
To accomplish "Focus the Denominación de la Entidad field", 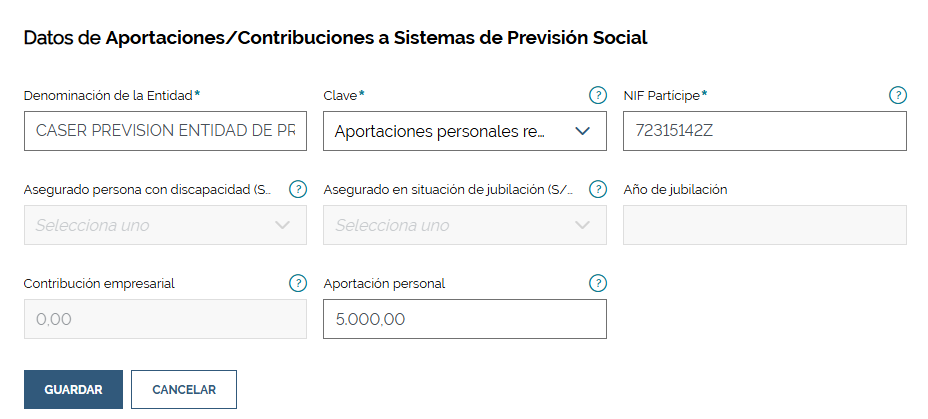I will (x=165, y=131).
